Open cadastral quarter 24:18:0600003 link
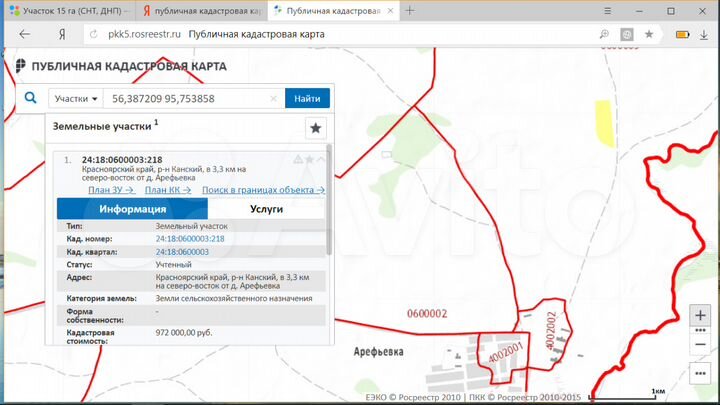720x405 pixels. point(182,252)
